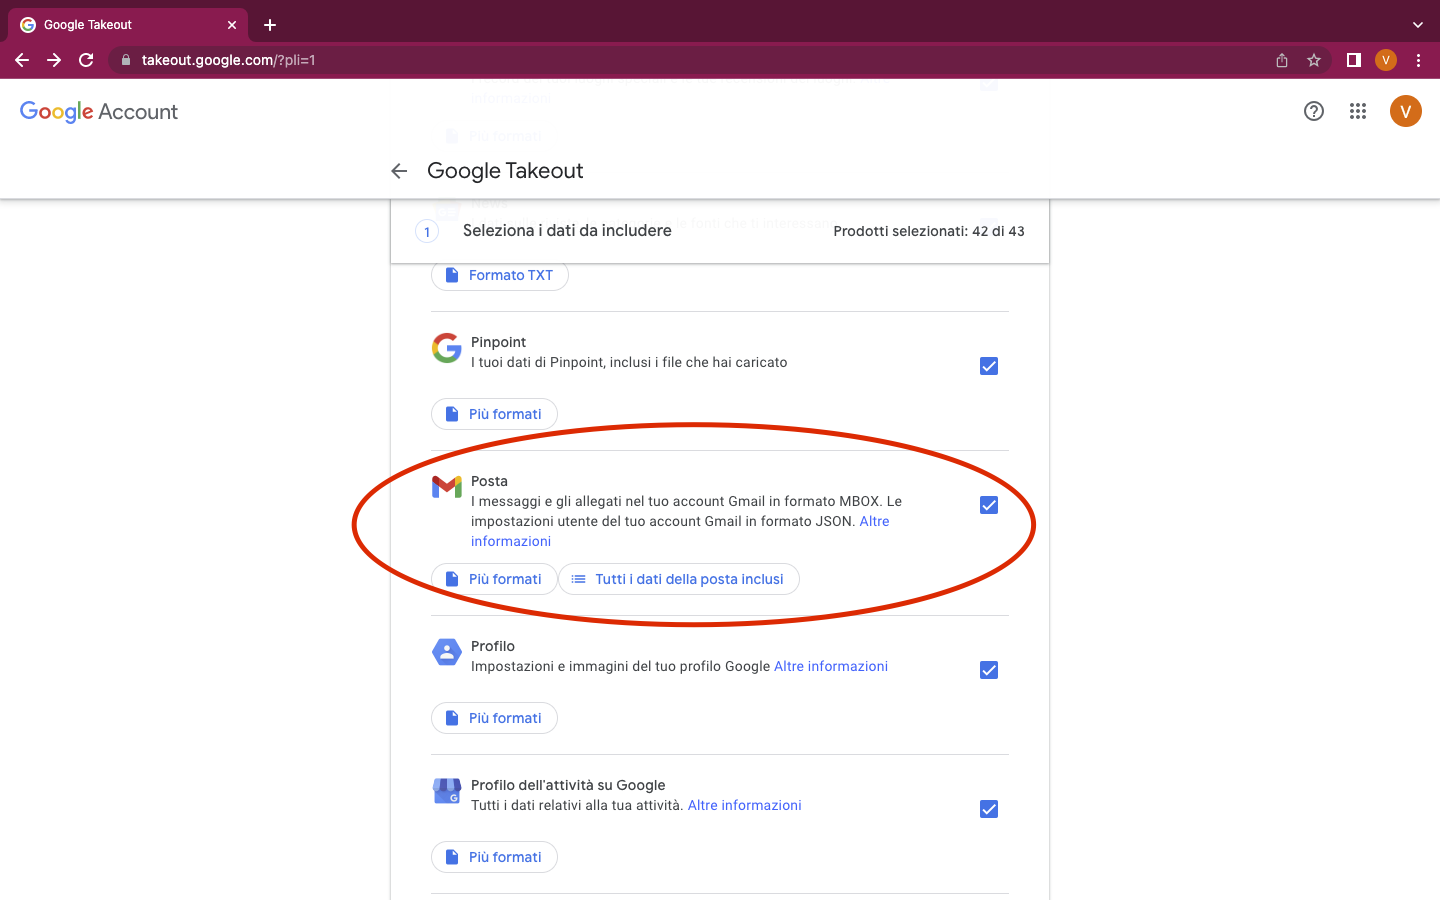1440x900 pixels.
Task: Click the bookmark star in the address bar
Action: pyautogui.click(x=1313, y=60)
